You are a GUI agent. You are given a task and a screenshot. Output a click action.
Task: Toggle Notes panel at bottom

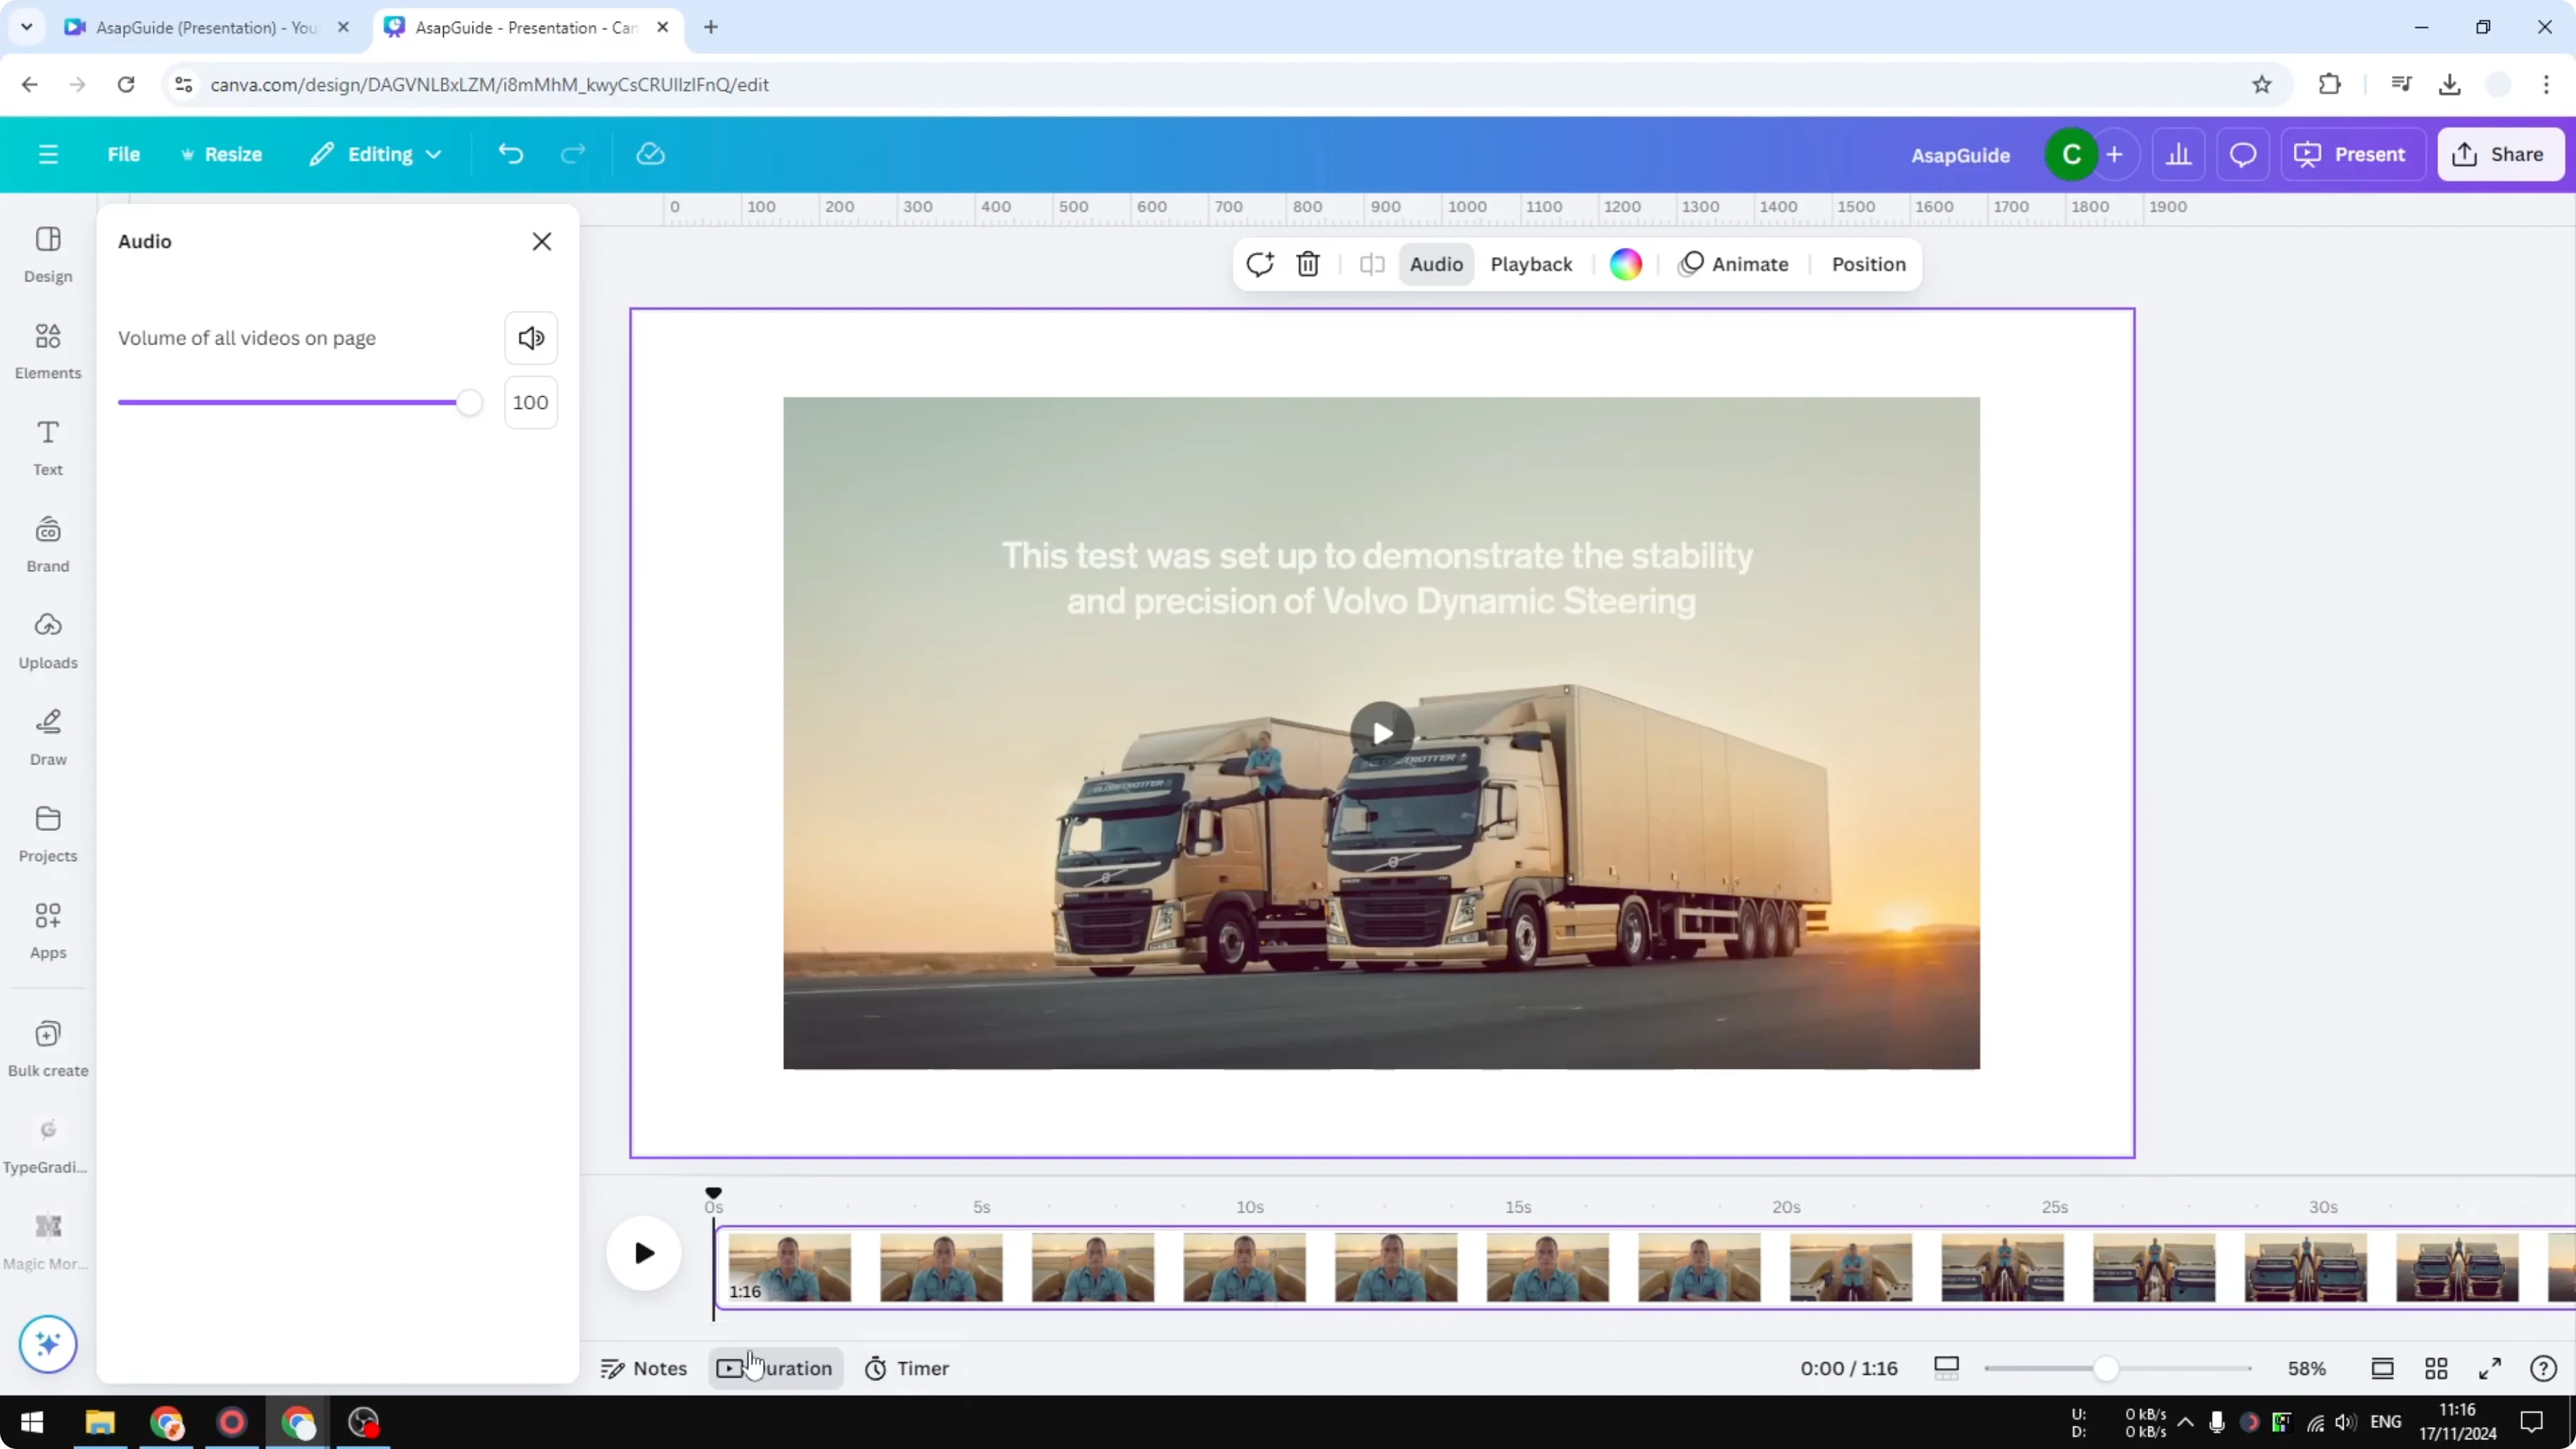click(x=643, y=1368)
